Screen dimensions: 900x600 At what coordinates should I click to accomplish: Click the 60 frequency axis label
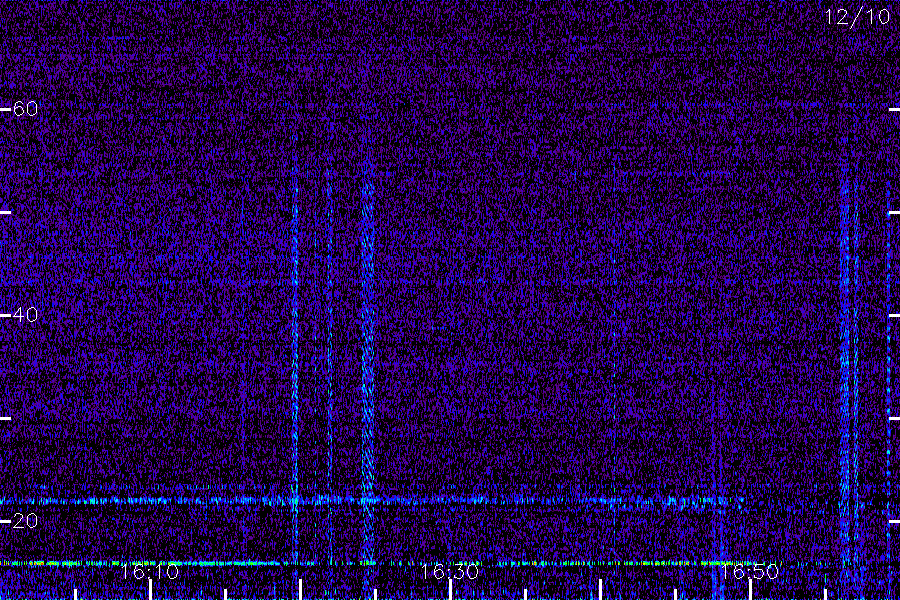[25, 109]
